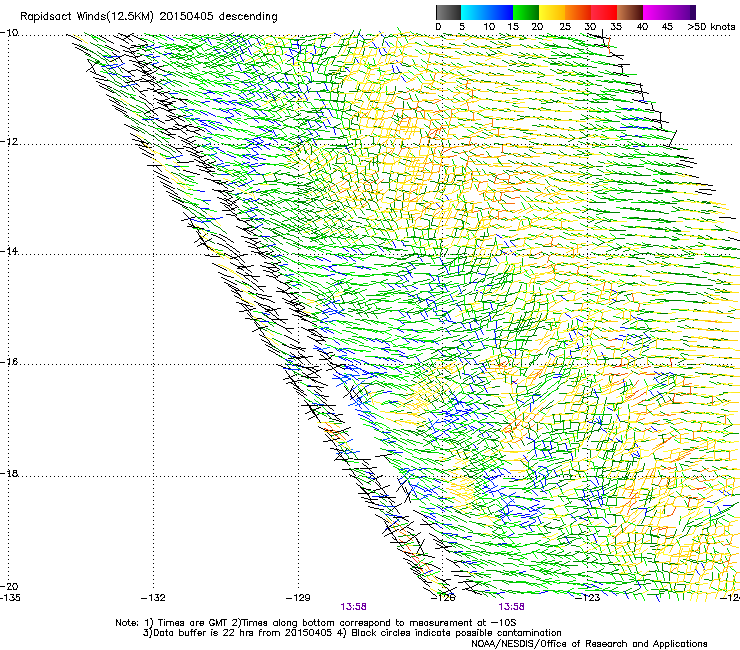Click the yellow 20-25 knots legend segment

click(552, 12)
